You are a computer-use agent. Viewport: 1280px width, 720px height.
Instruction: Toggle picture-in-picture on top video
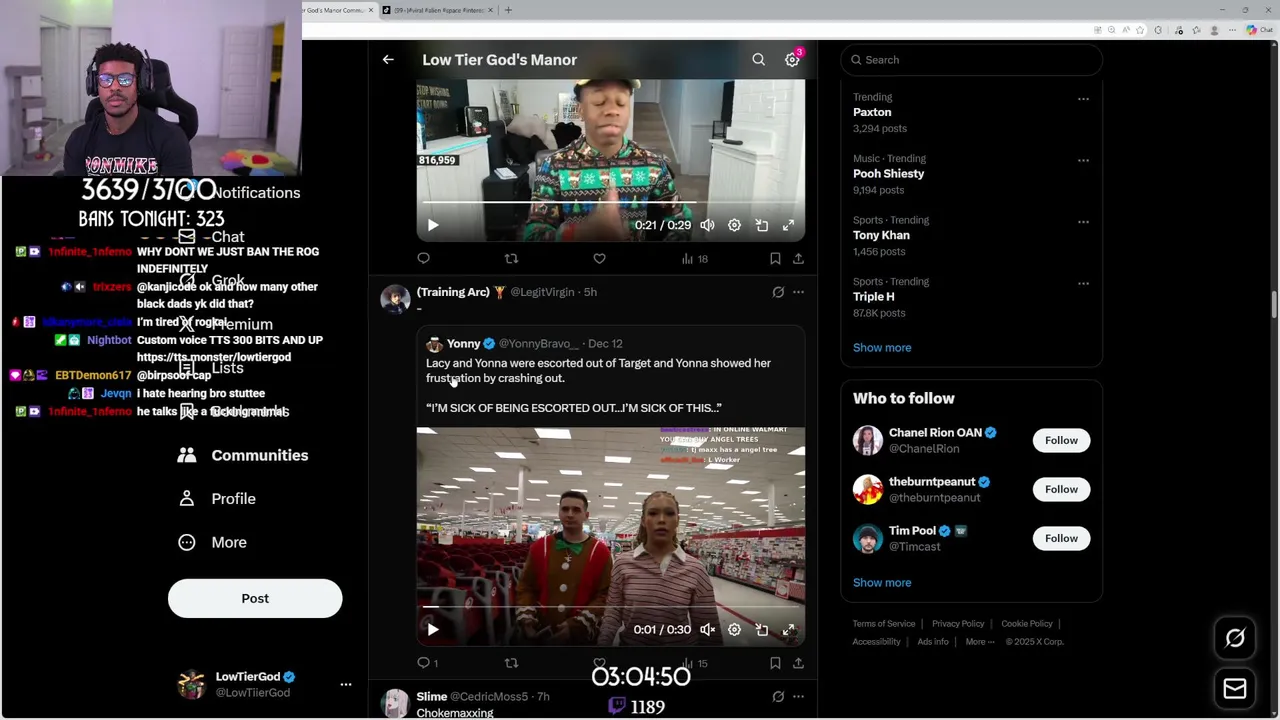click(x=761, y=226)
